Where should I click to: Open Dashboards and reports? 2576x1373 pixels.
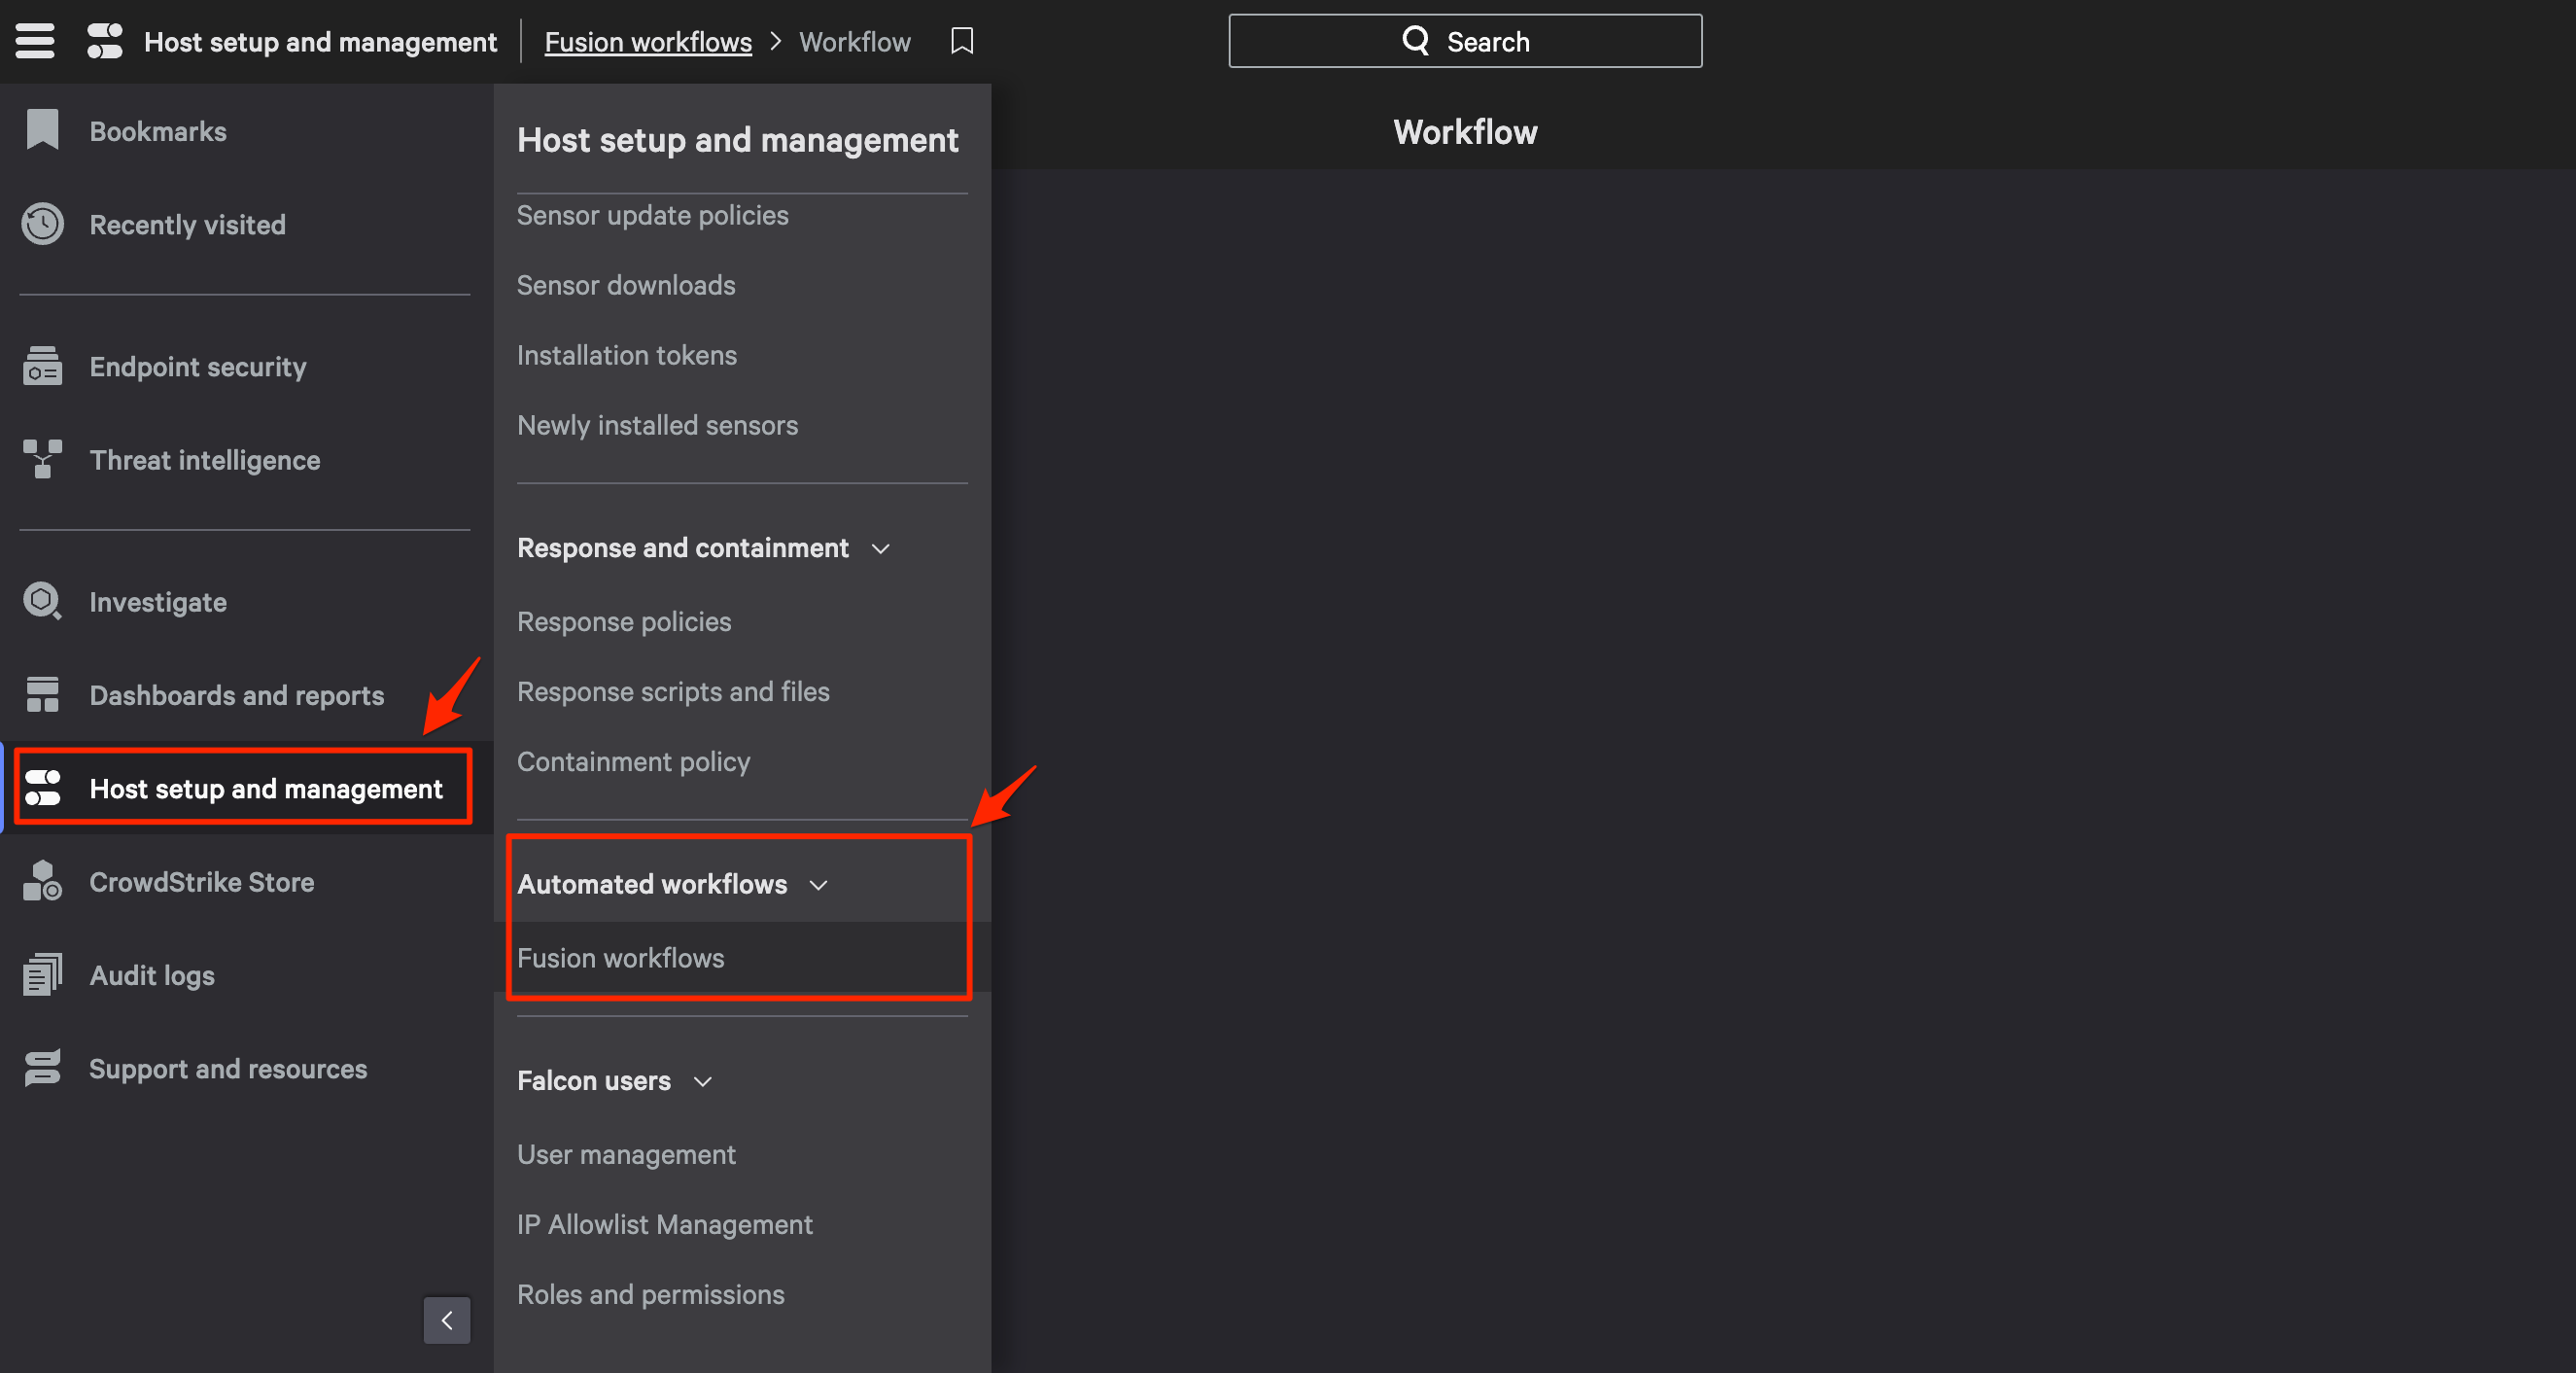(236, 695)
